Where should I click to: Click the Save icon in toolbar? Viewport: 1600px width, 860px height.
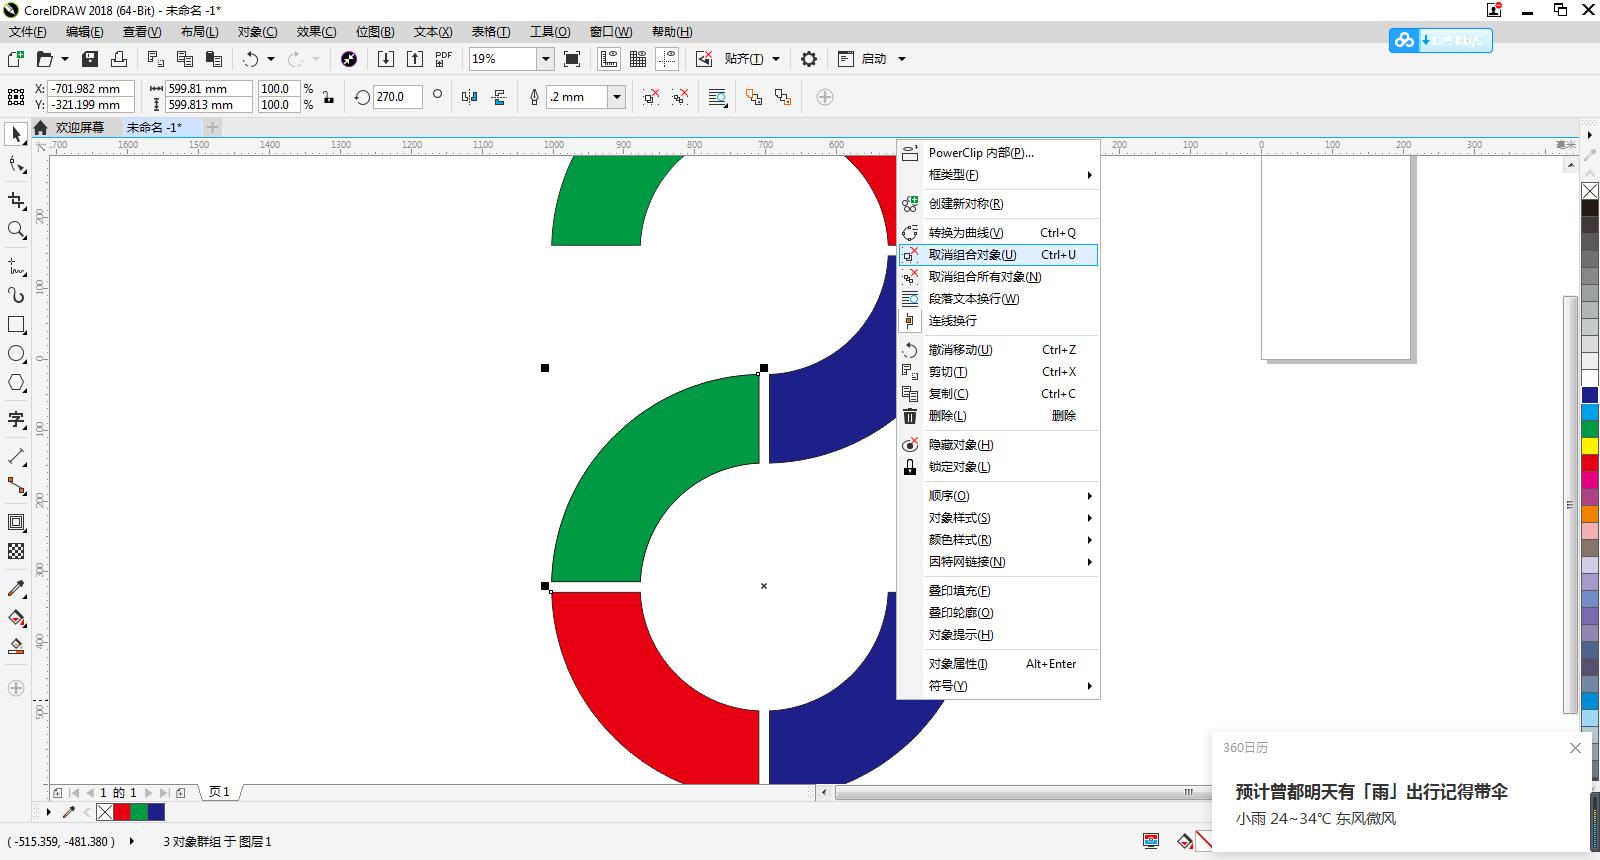point(90,59)
